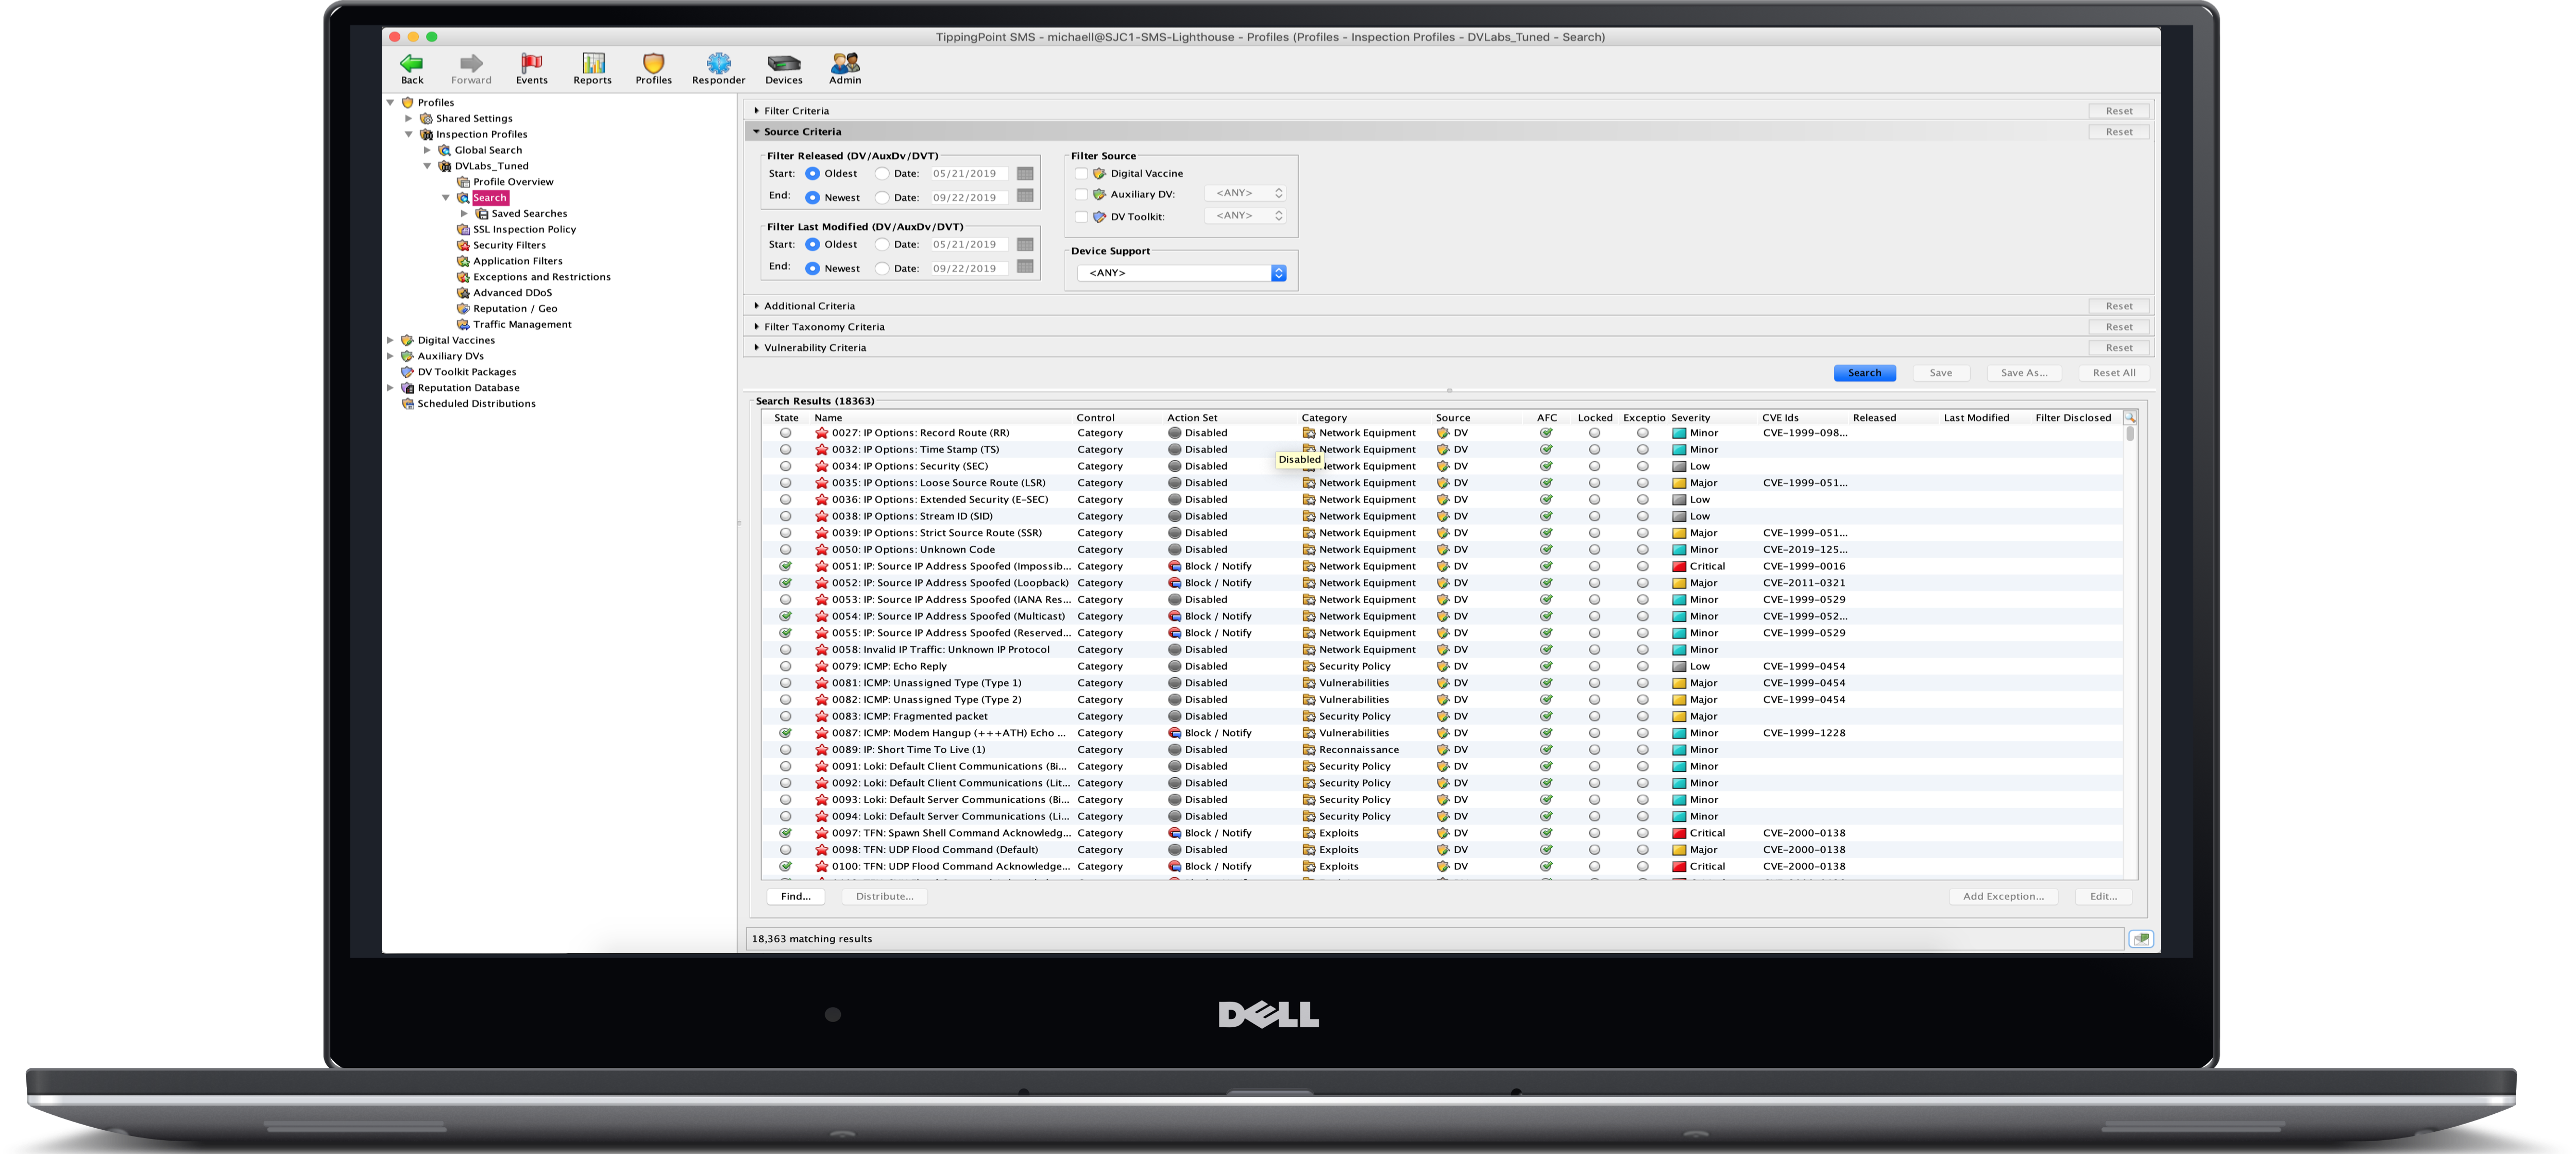Select Application Filters in the tree
Screen dimensions: 2576x1154
517,261
